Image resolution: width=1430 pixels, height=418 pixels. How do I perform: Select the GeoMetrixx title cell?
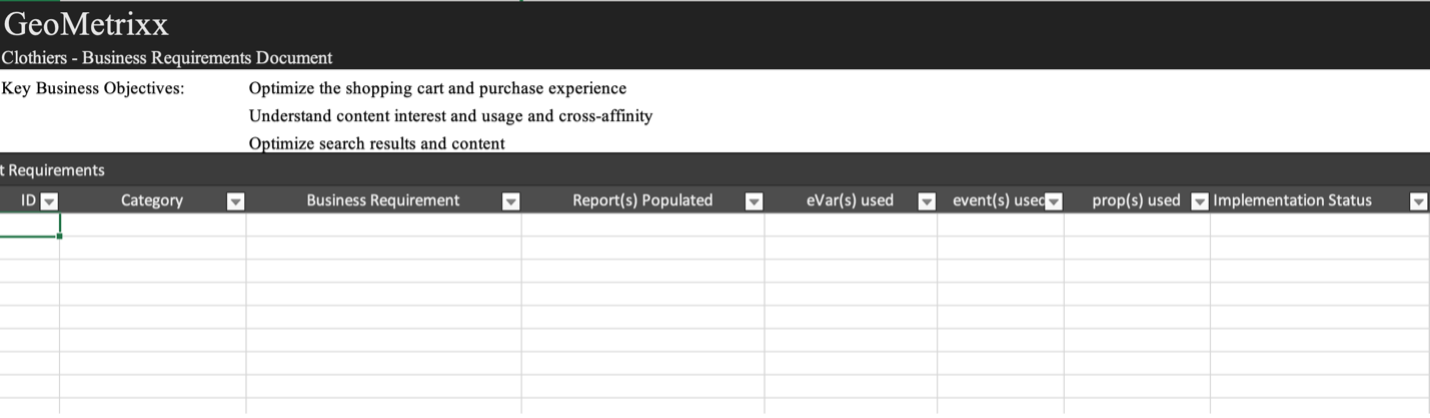point(88,24)
